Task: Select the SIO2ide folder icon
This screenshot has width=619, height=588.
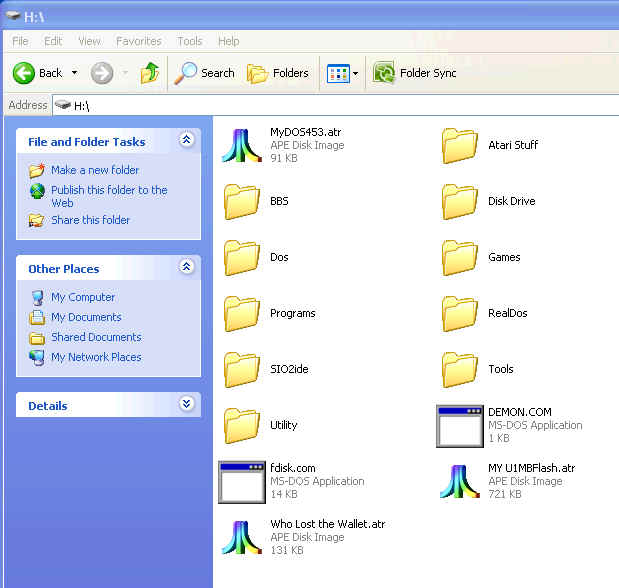Action: pos(241,370)
